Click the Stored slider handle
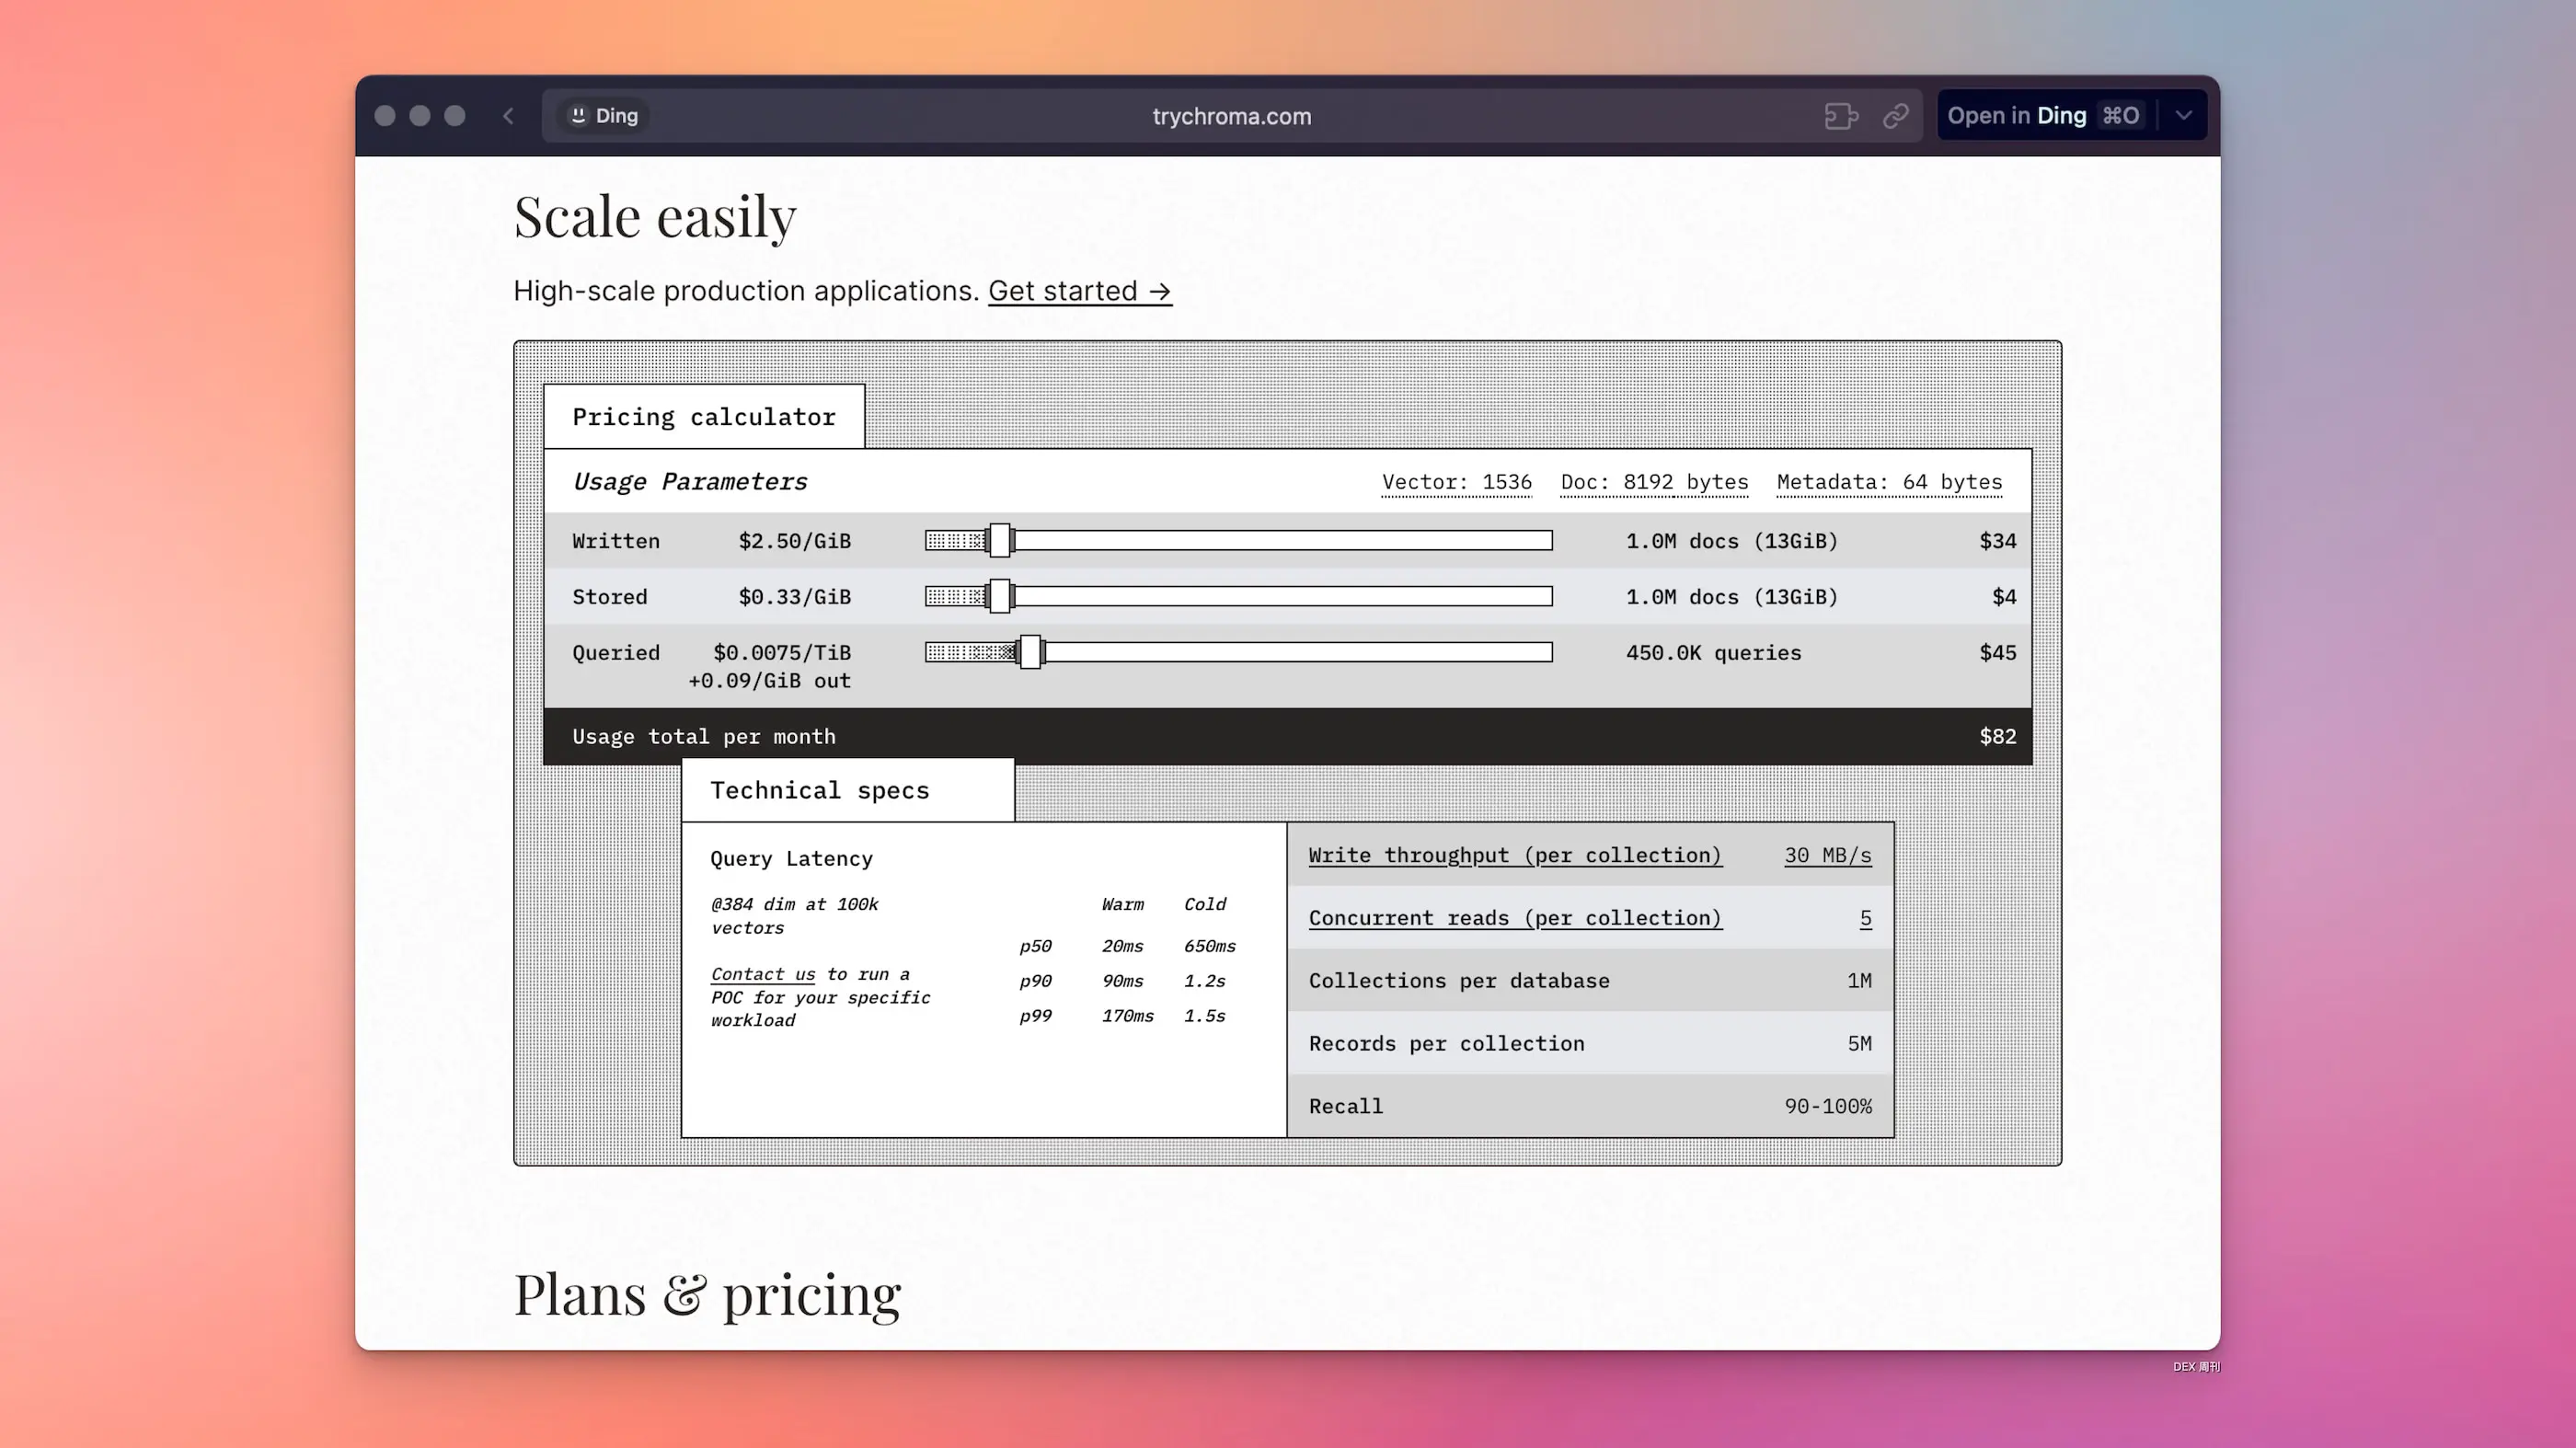Image resolution: width=2576 pixels, height=1448 pixels. (1000, 597)
